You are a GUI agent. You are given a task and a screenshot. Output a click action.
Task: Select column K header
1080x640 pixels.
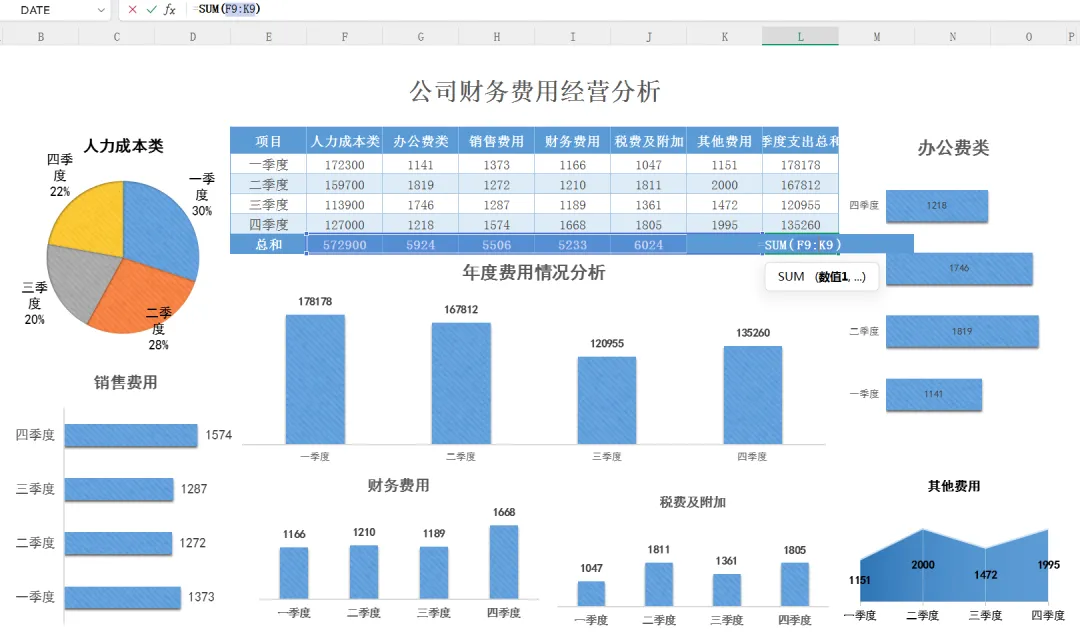725,37
